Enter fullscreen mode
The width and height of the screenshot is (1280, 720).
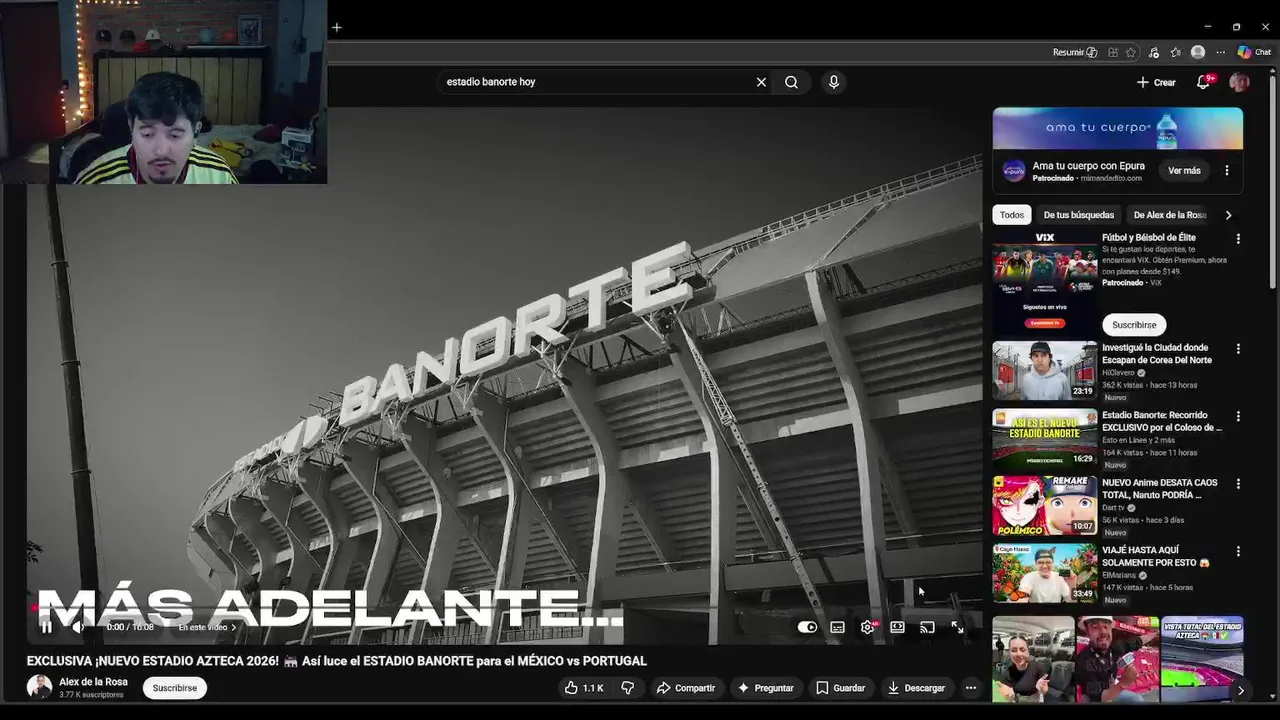[957, 627]
